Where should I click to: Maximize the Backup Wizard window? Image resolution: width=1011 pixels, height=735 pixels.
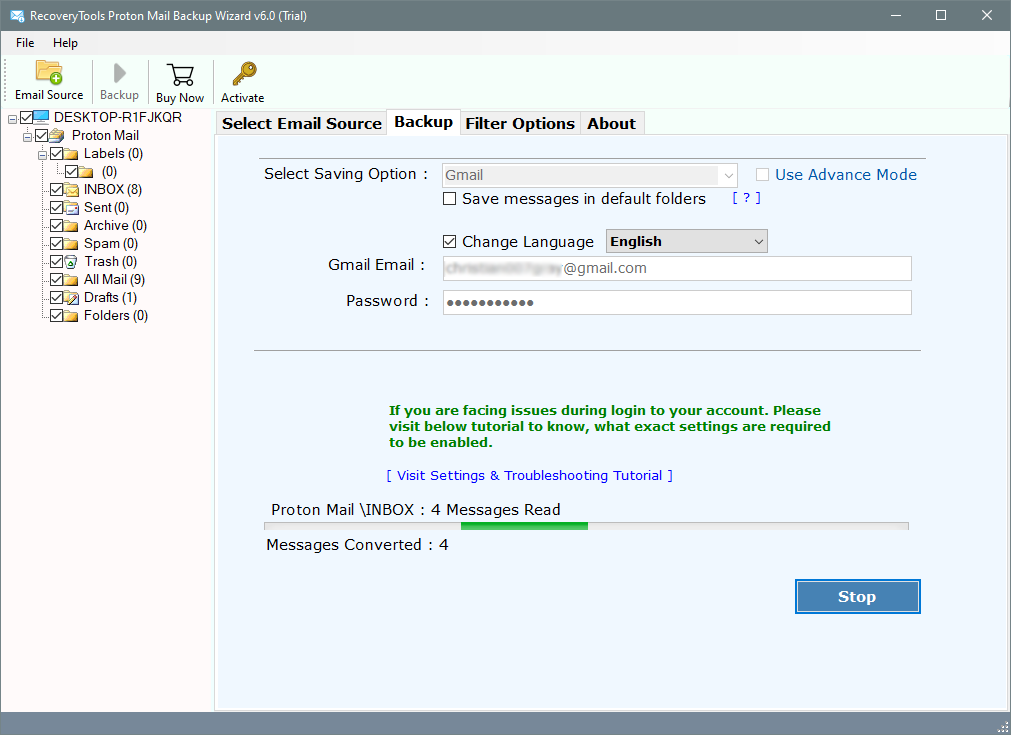[941, 15]
